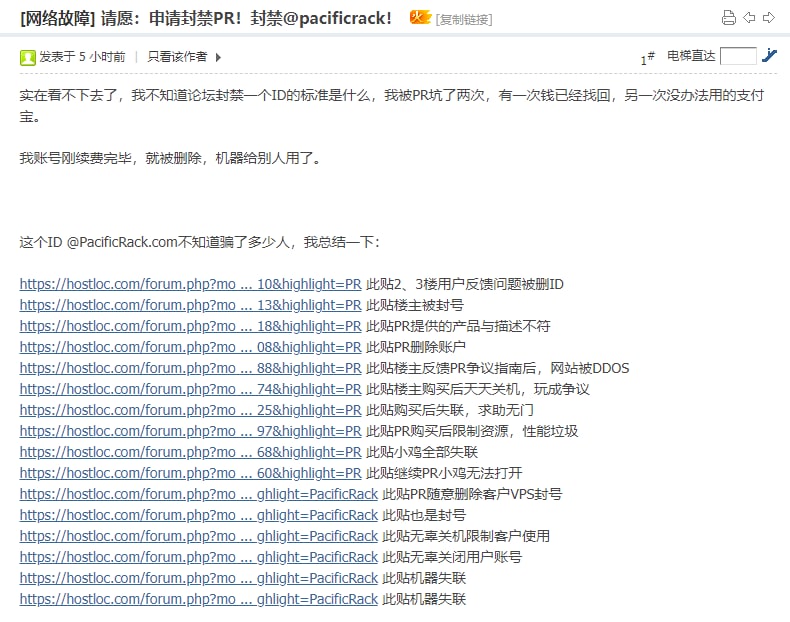
Task: Click the [复制链接] copy link button
Action: click(x=464, y=19)
